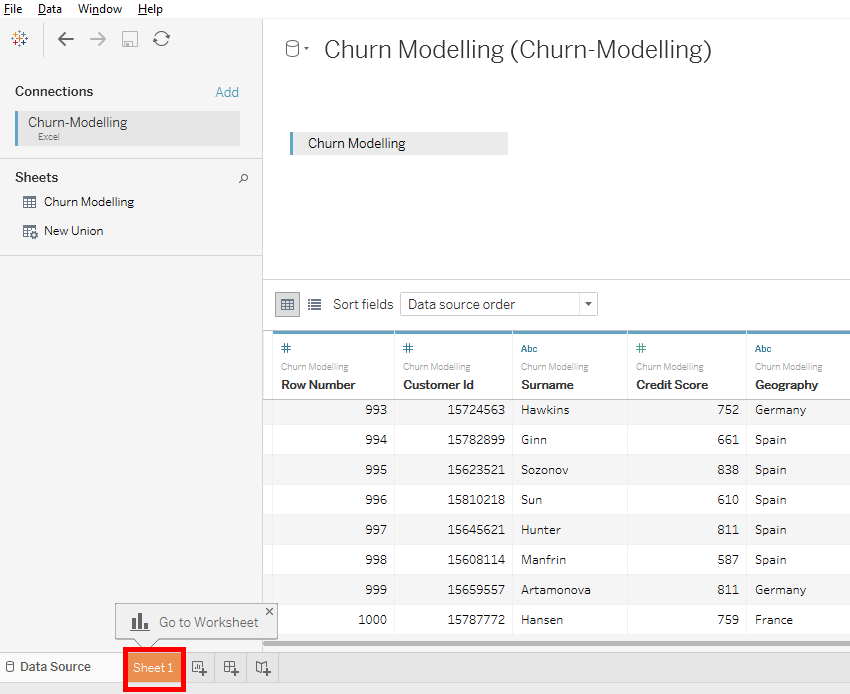Click Add connection link
The width and height of the screenshot is (850, 694).
pos(227,92)
